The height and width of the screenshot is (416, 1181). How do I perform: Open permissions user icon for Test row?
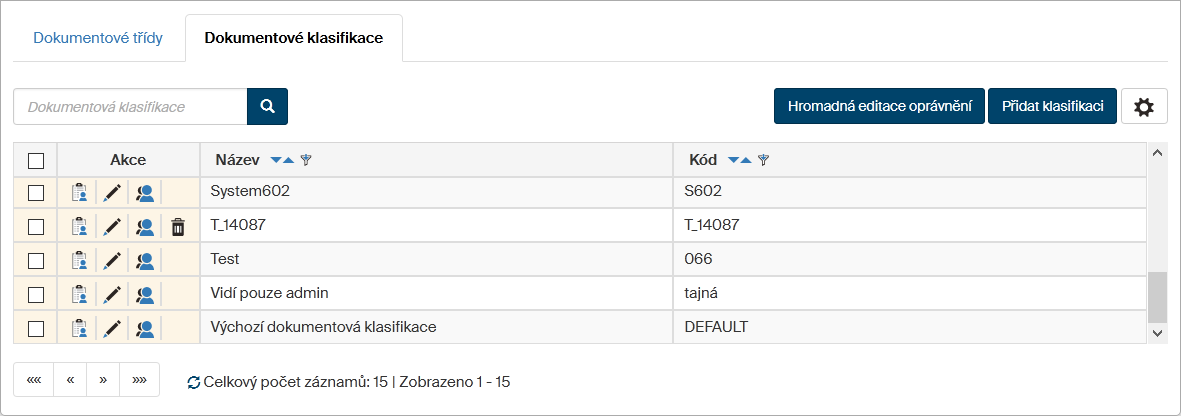[x=145, y=261]
